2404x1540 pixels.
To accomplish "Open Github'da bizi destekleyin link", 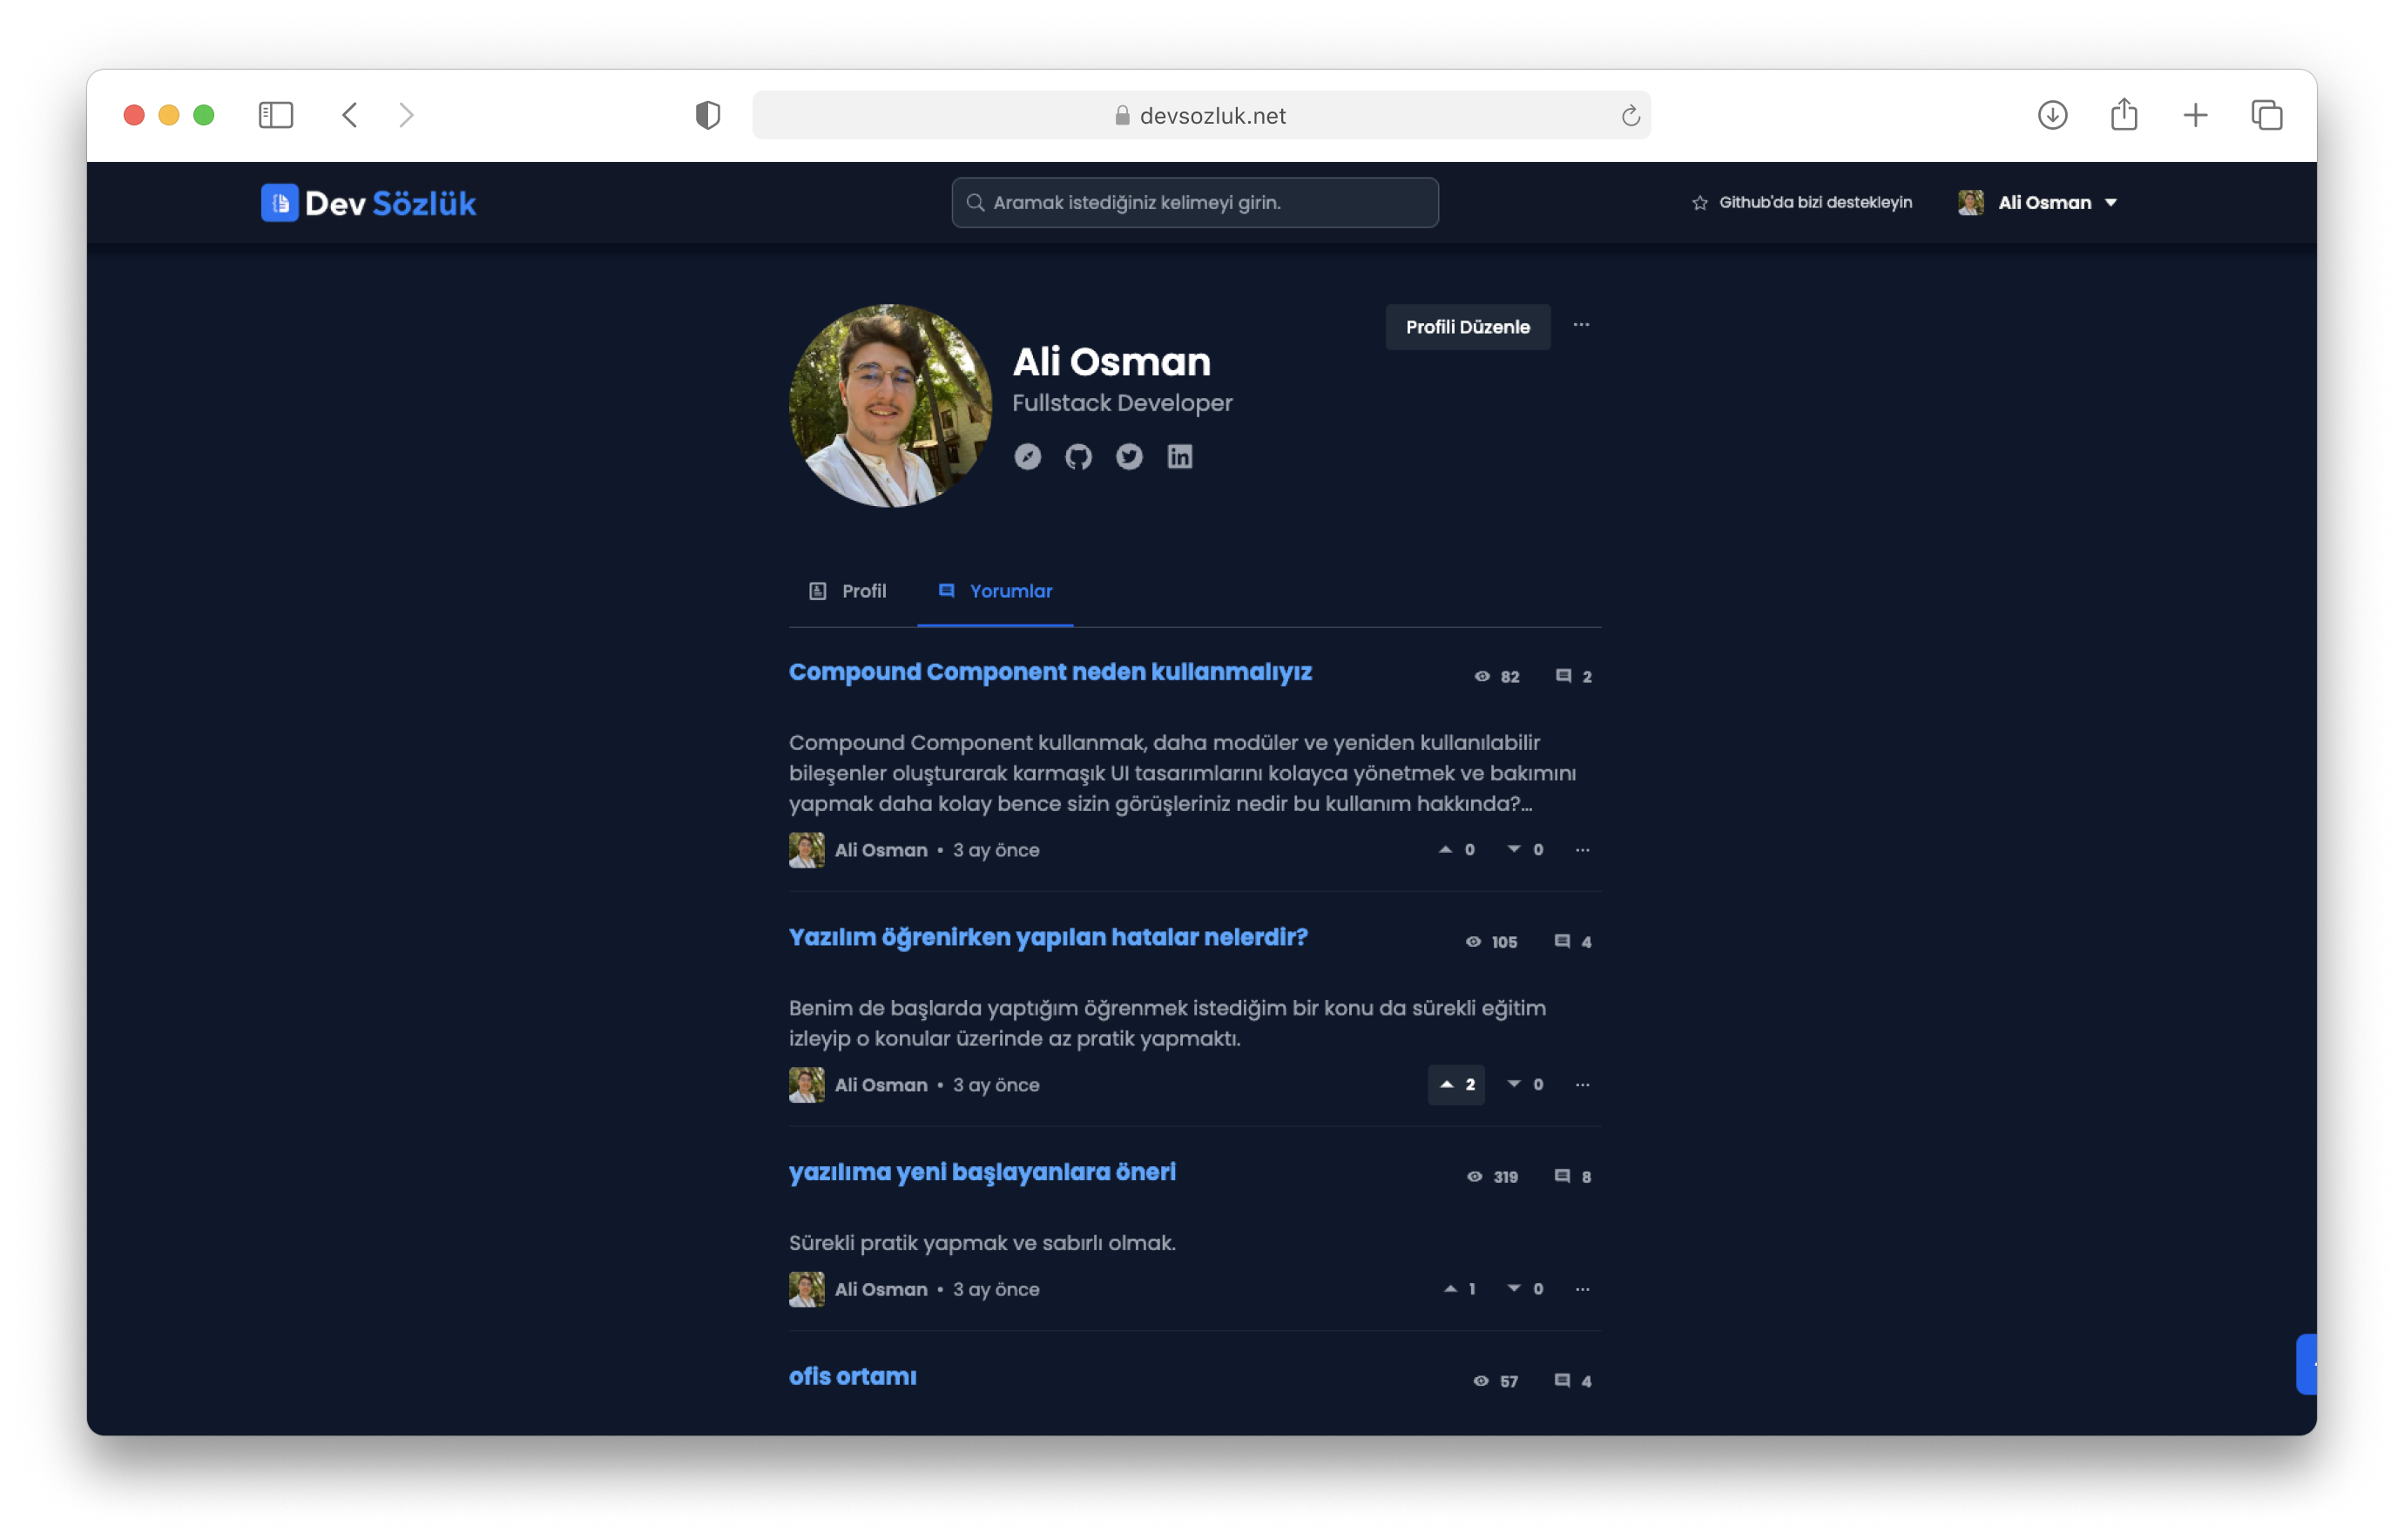I will [1815, 203].
